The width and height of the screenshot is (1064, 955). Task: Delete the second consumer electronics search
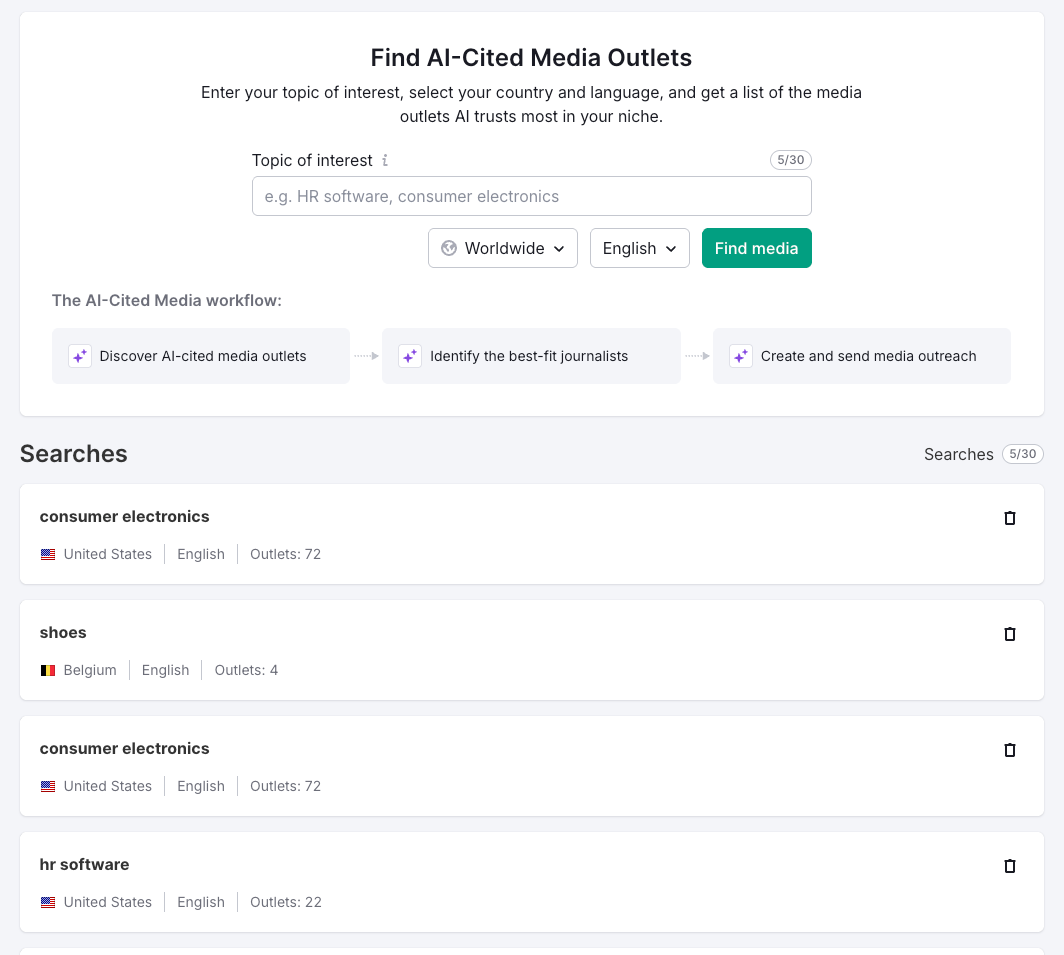click(x=1009, y=750)
